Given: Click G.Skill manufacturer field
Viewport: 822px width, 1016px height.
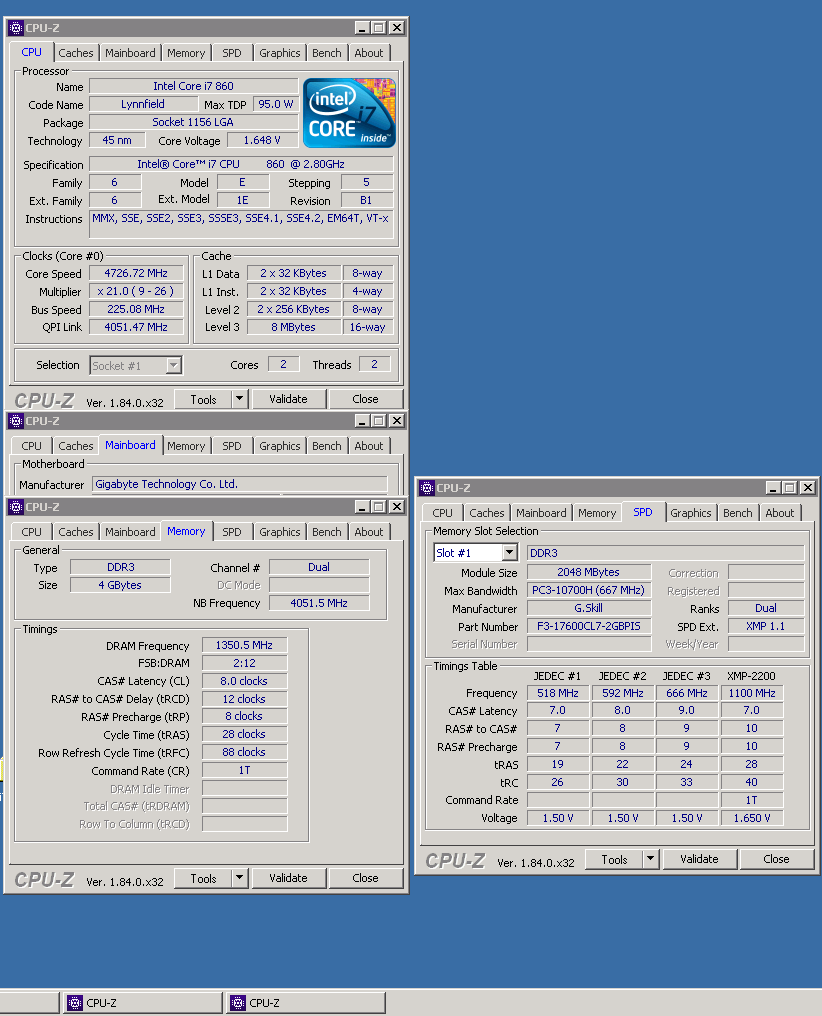Looking at the screenshot, I should [x=589, y=608].
